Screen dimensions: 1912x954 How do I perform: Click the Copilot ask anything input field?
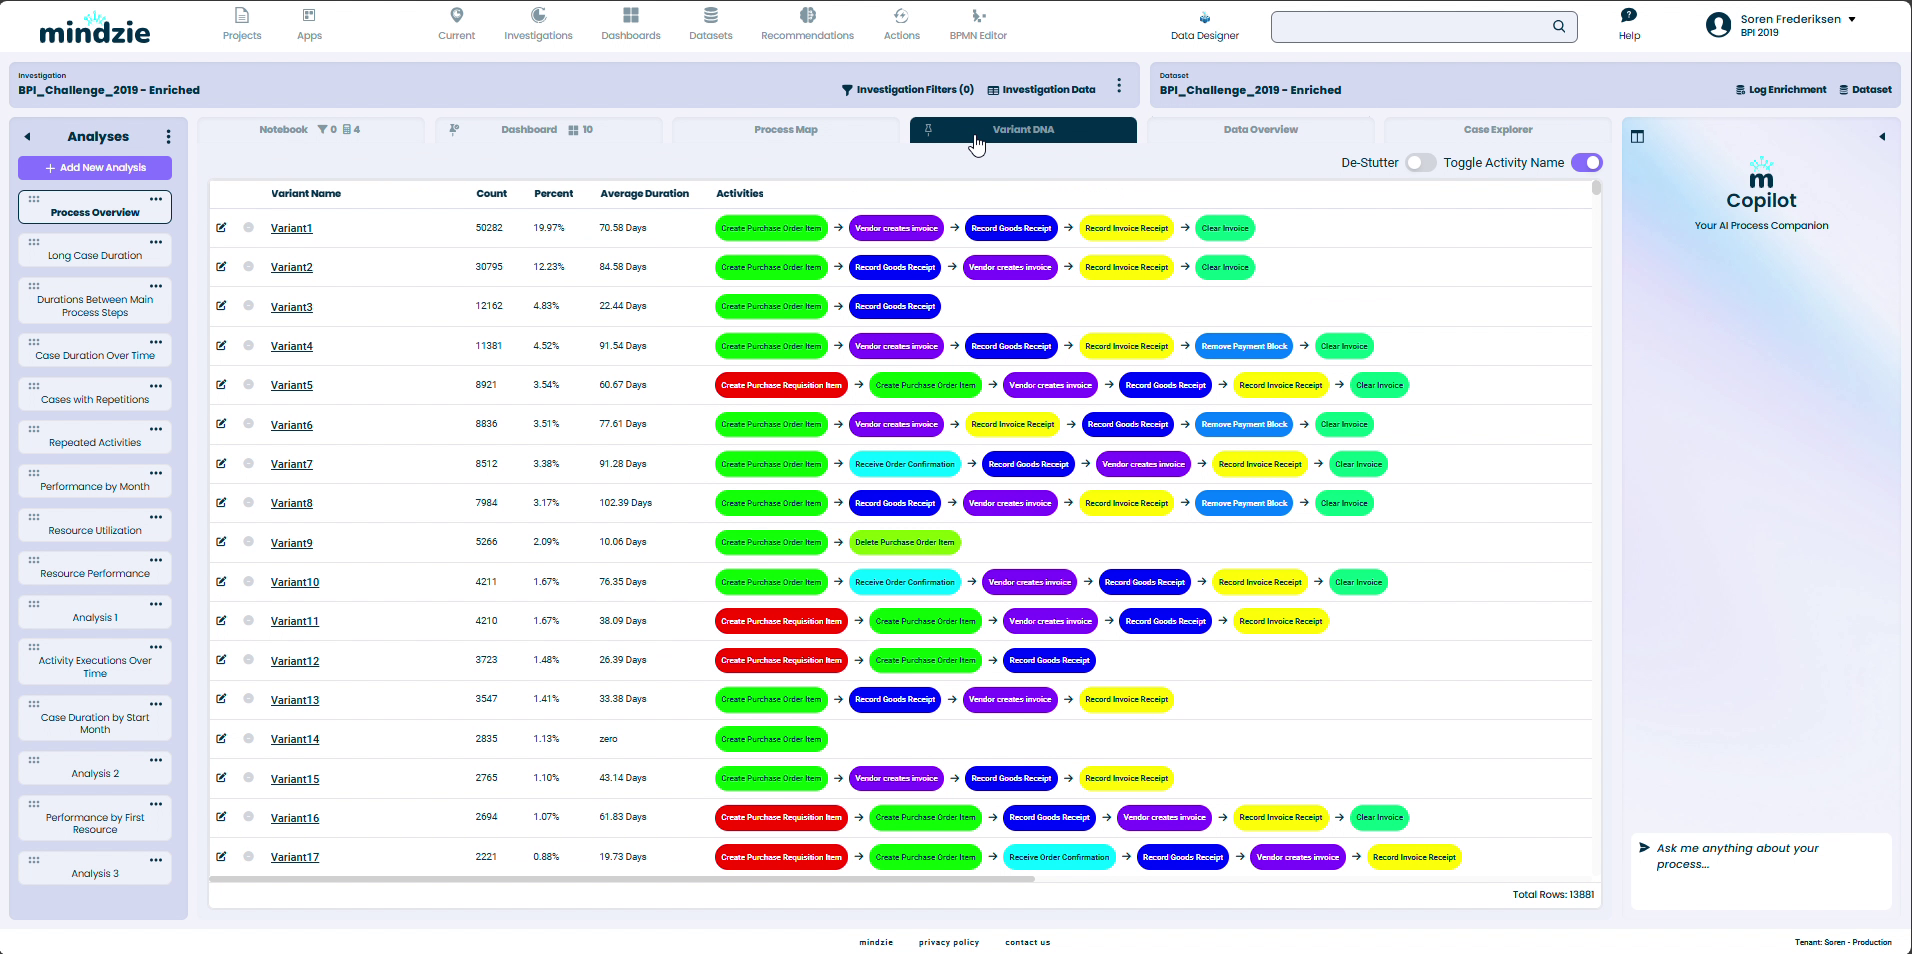pos(1760,856)
